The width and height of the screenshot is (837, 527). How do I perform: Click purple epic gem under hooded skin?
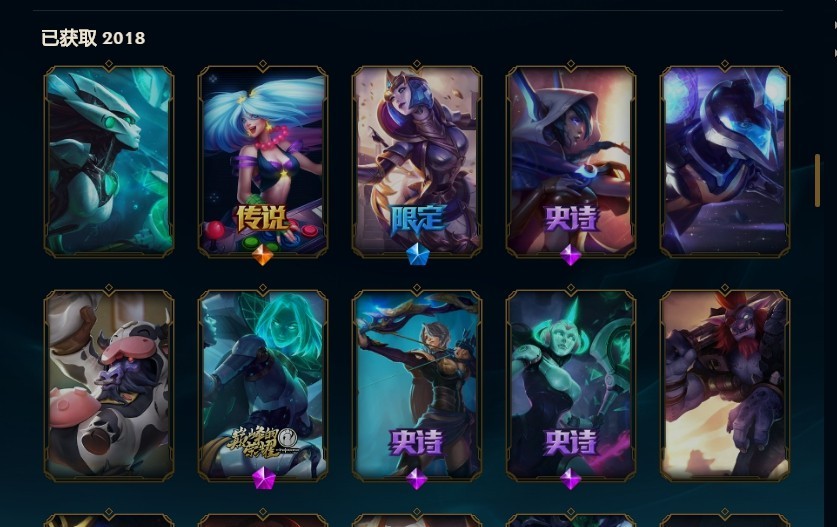(571, 255)
